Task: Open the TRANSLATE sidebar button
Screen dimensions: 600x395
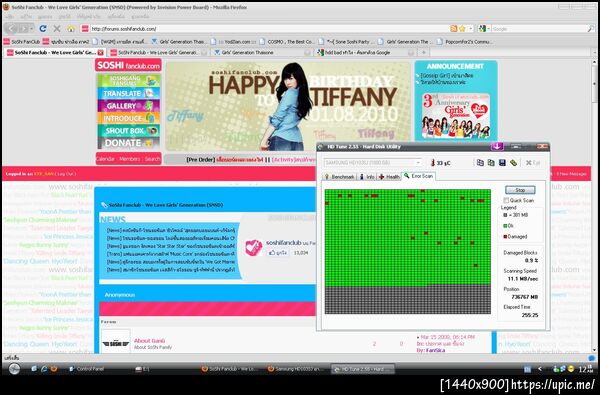Action: pyautogui.click(x=129, y=93)
